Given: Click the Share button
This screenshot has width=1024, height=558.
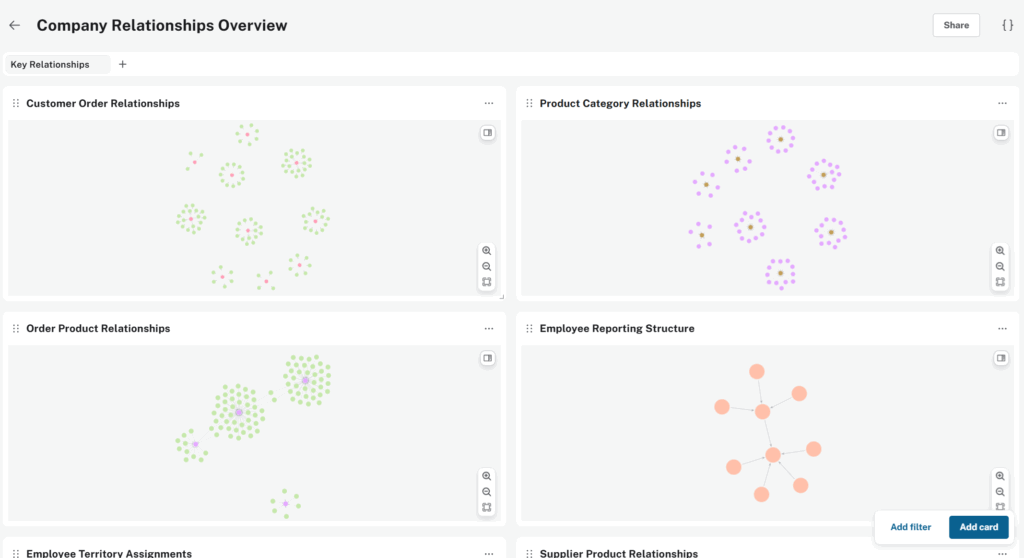Looking at the screenshot, I should (x=956, y=25).
